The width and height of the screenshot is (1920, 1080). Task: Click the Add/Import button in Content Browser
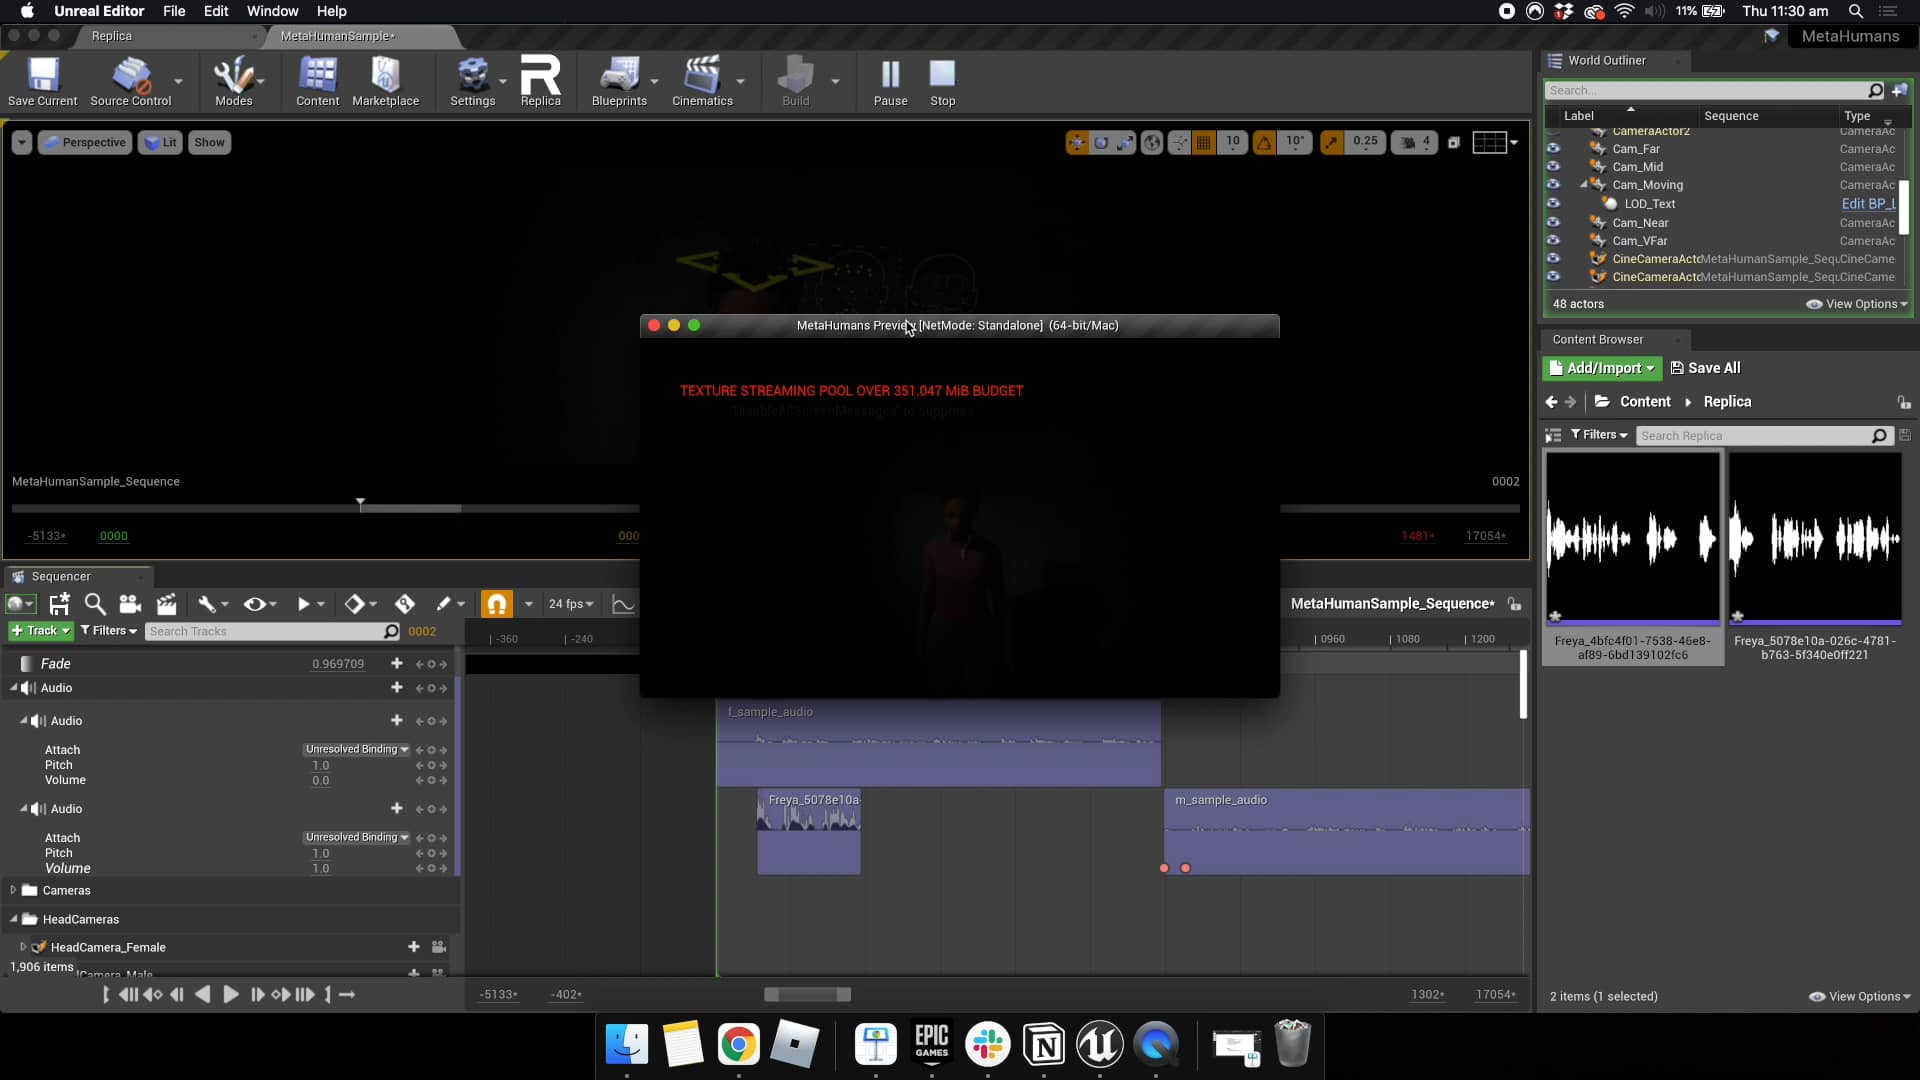point(1601,367)
